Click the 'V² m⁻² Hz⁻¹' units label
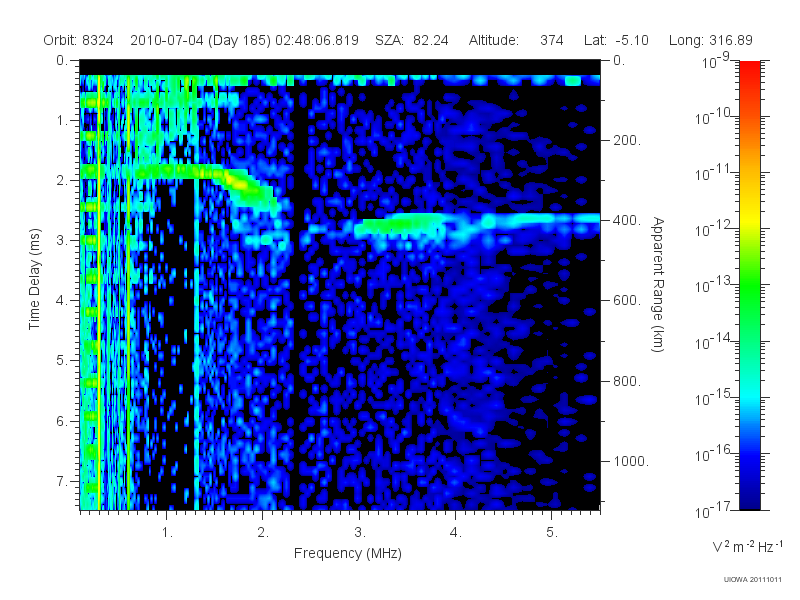Viewport: 800px width, 600px height. (747, 546)
